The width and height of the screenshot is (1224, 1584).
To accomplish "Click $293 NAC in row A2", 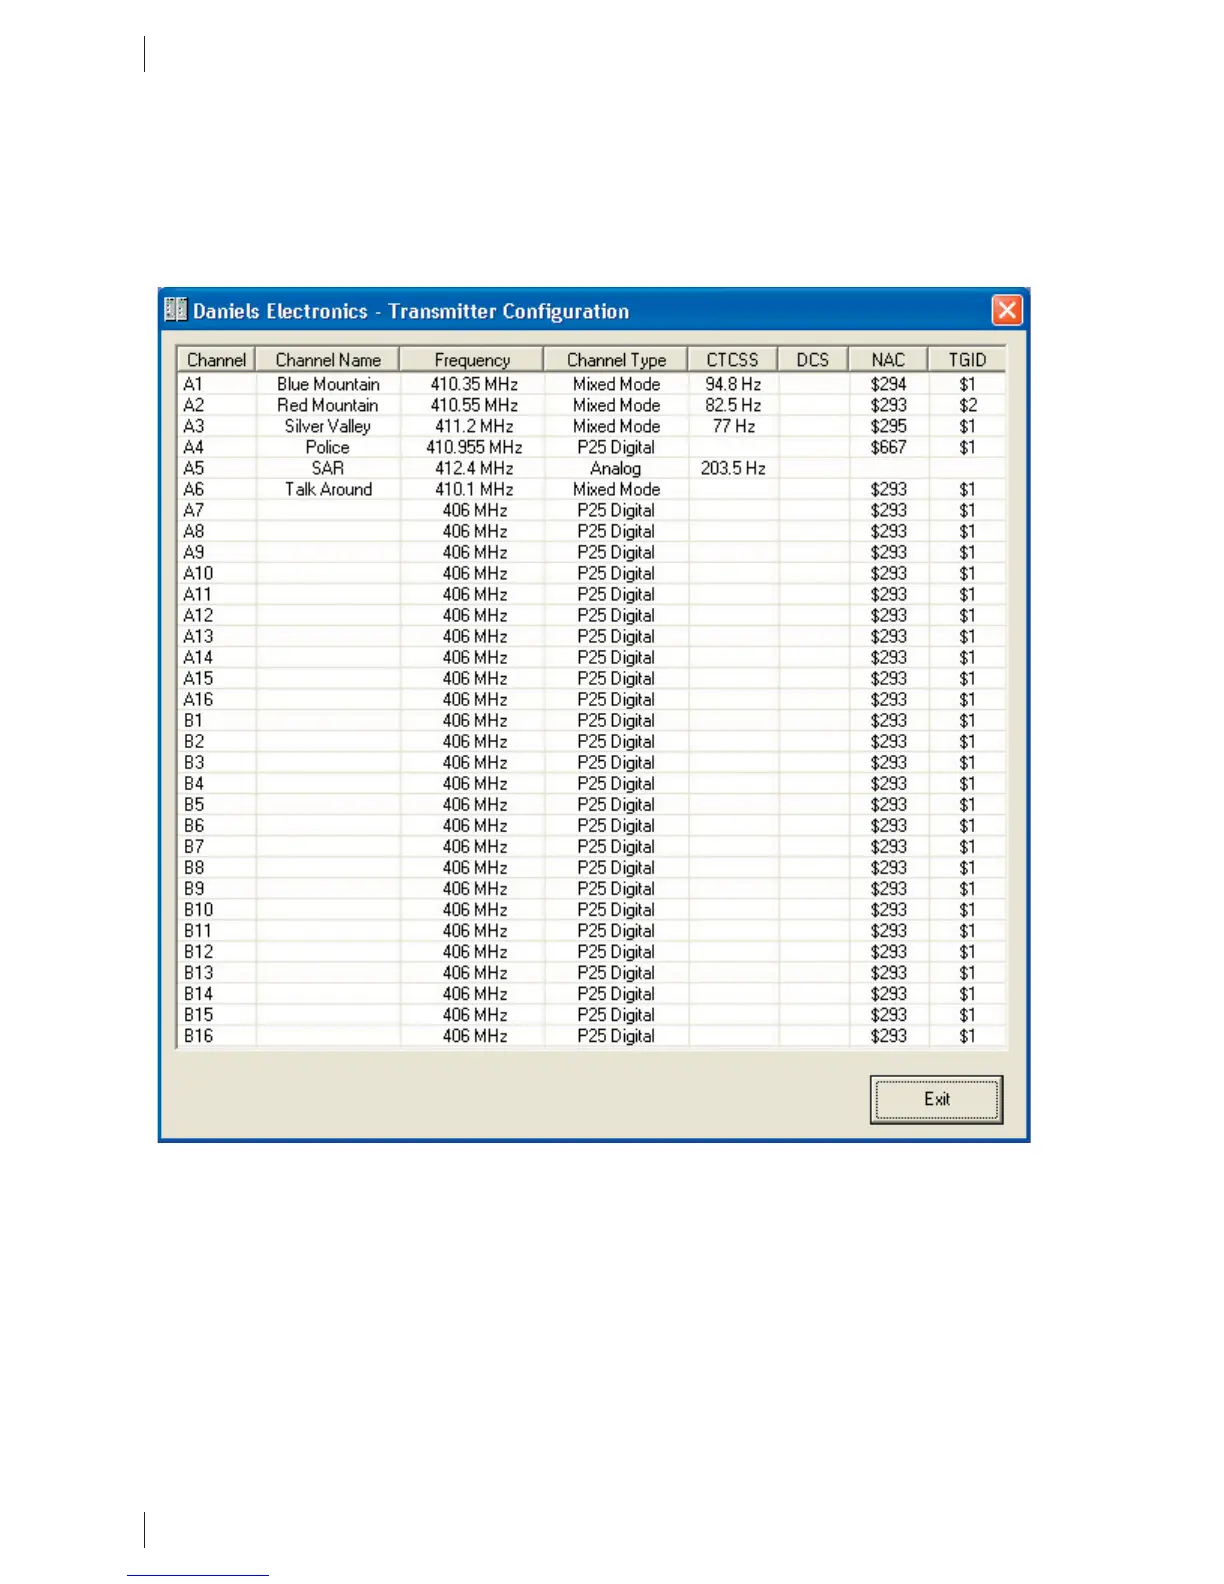I will (x=888, y=405).
